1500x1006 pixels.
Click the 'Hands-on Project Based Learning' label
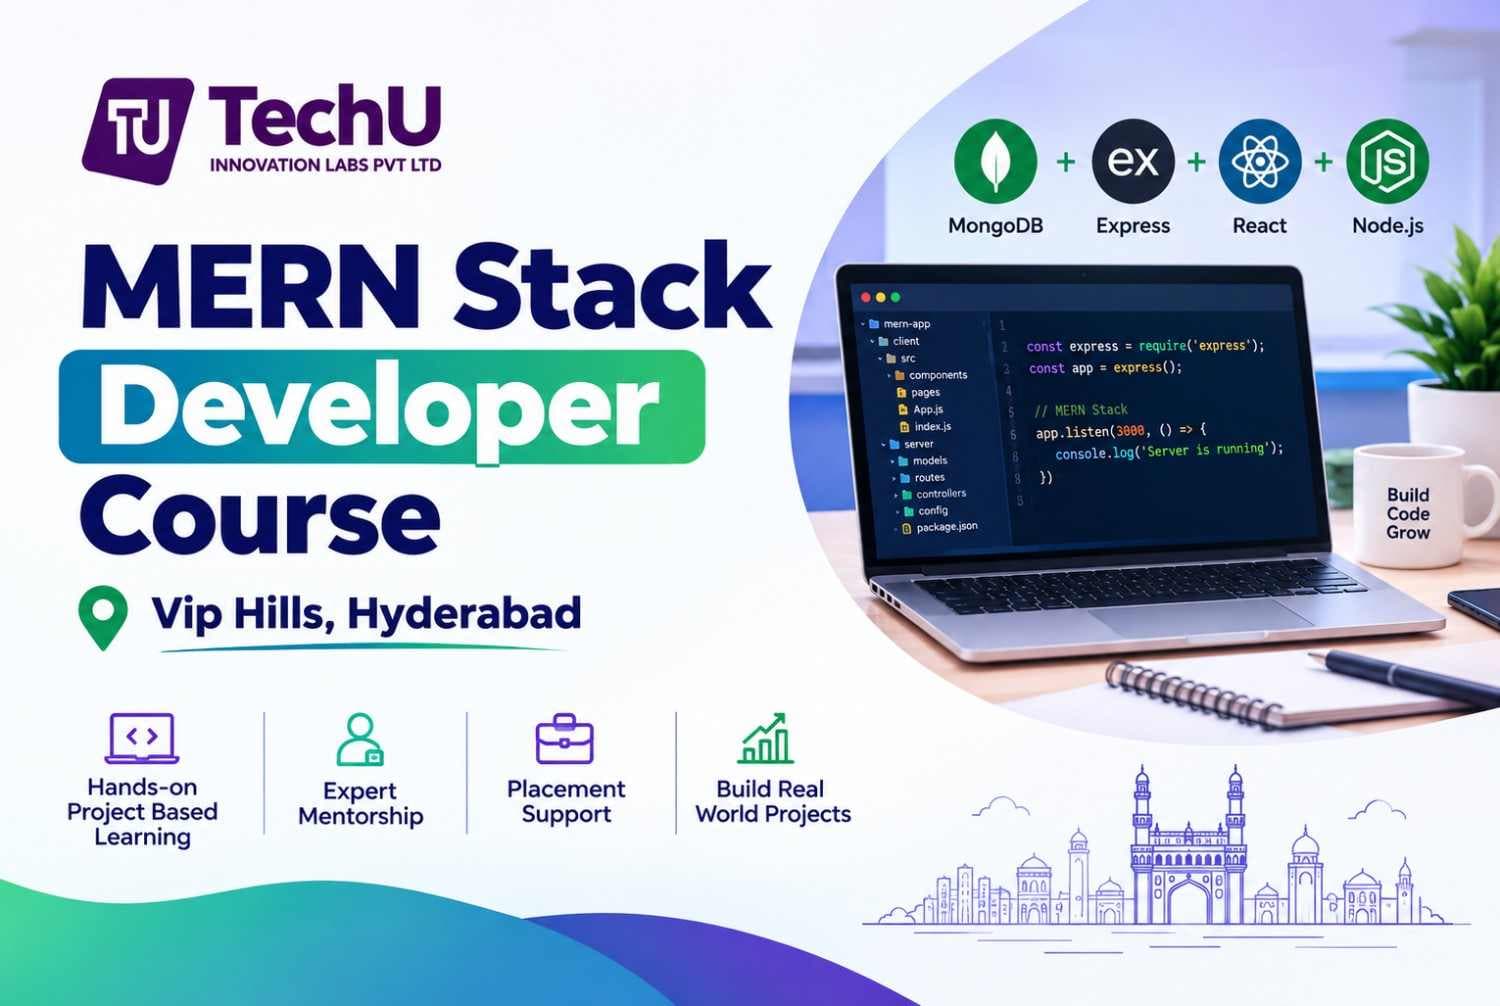(x=142, y=812)
